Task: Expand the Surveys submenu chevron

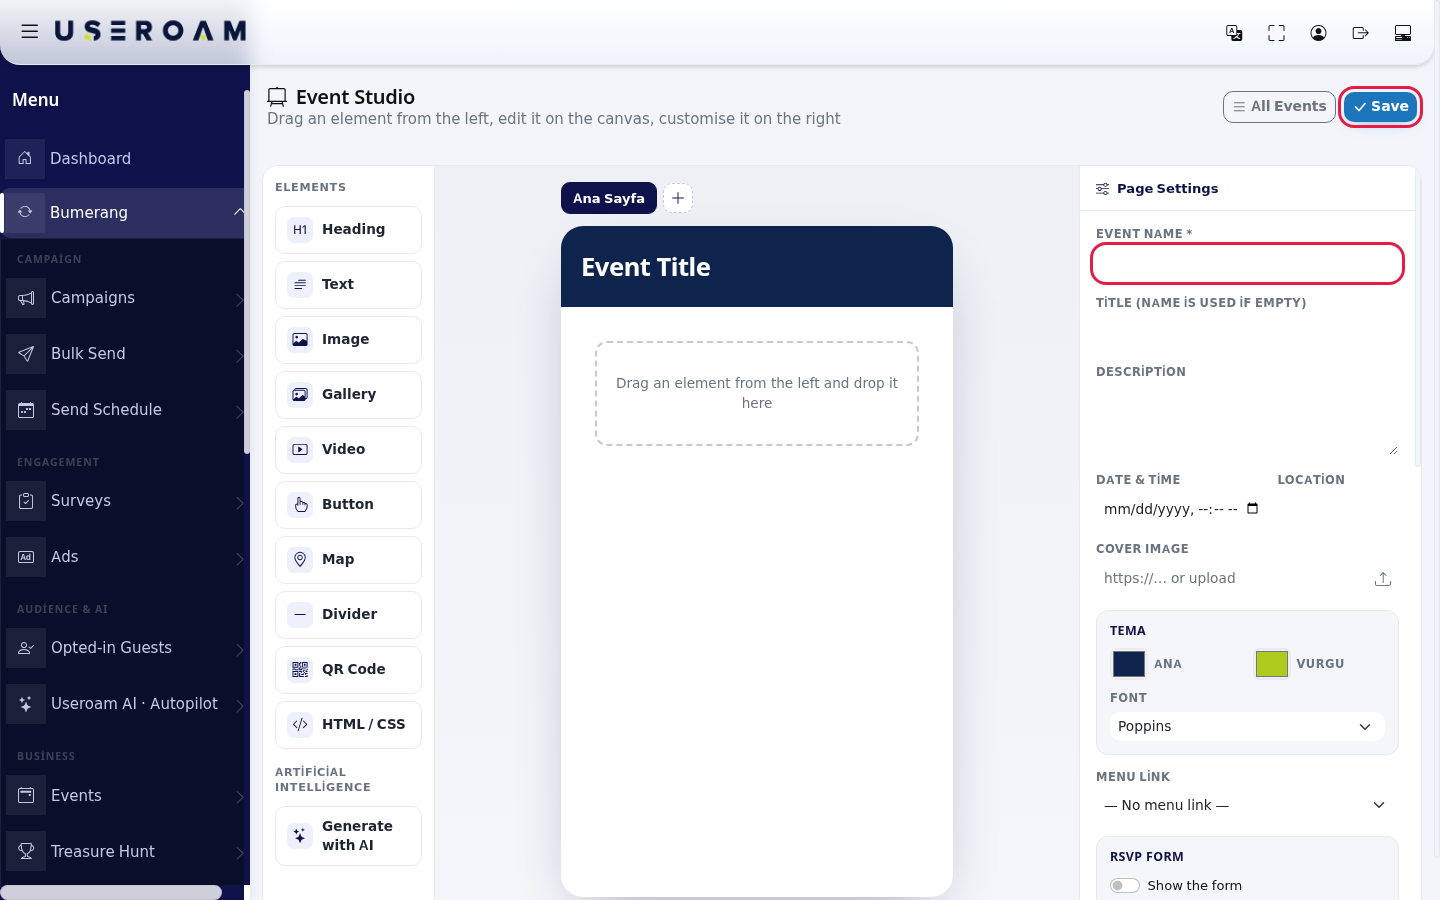Action: click(x=239, y=502)
